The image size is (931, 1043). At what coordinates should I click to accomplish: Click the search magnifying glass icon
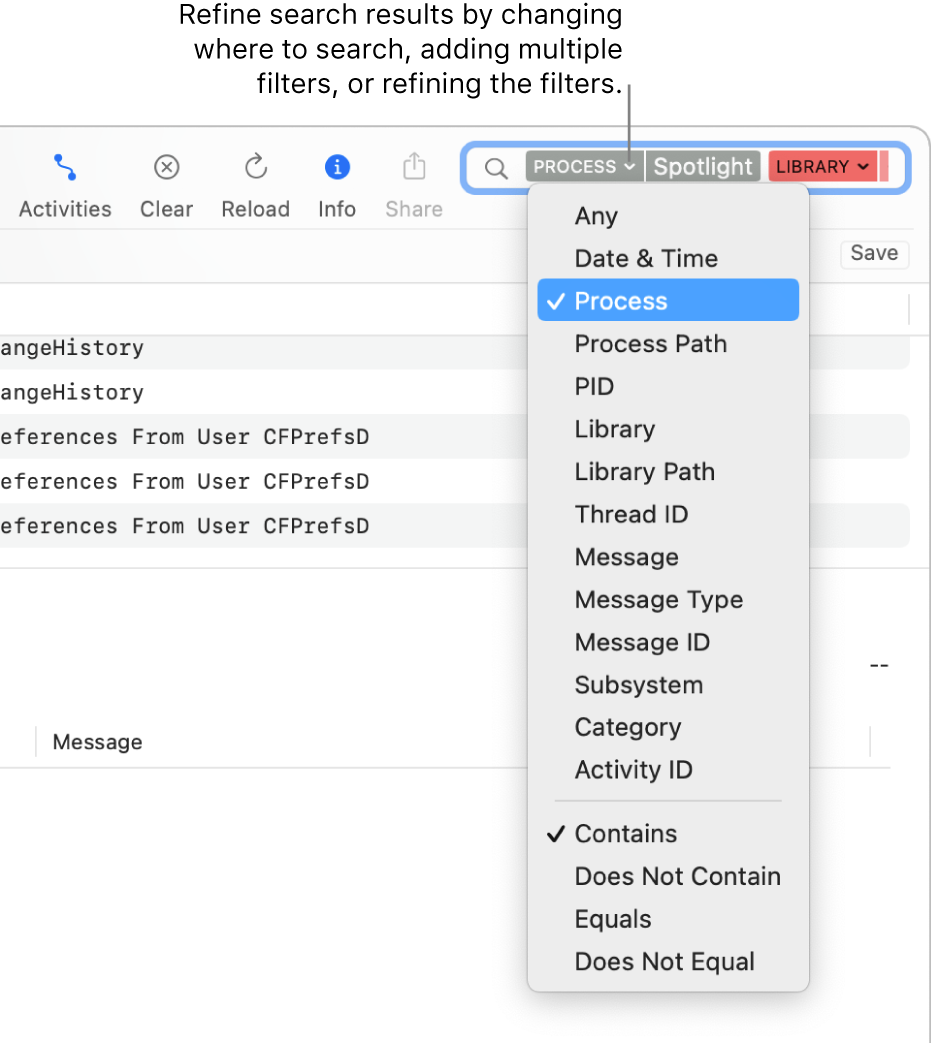pyautogui.click(x=496, y=169)
